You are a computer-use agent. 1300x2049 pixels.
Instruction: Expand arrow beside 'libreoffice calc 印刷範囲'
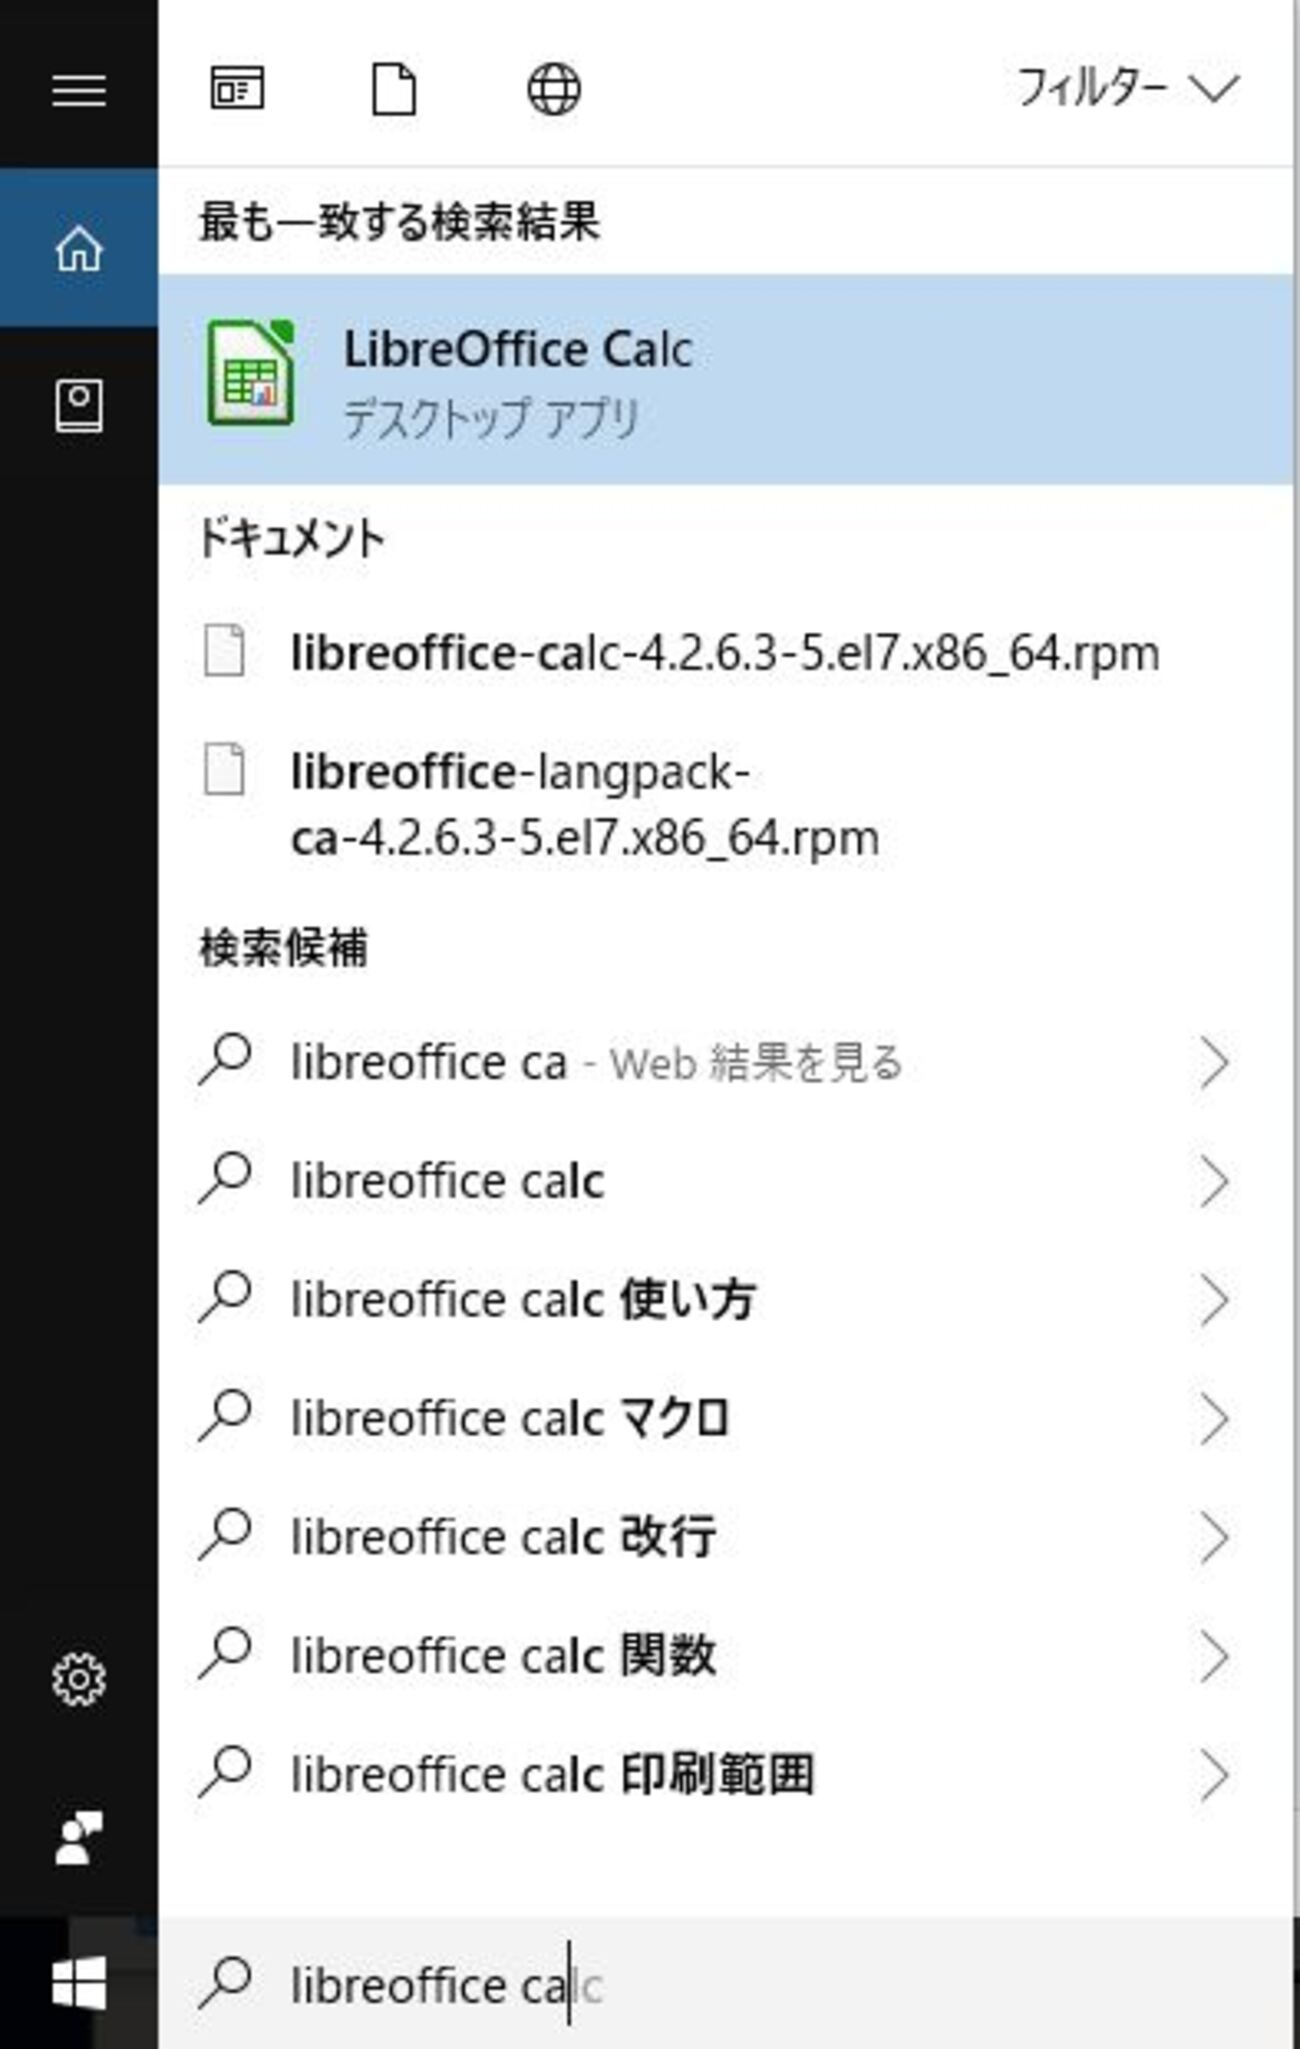point(1214,1775)
